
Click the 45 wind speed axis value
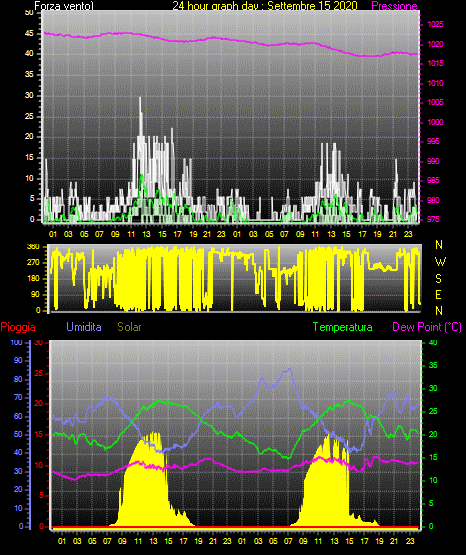29,34
